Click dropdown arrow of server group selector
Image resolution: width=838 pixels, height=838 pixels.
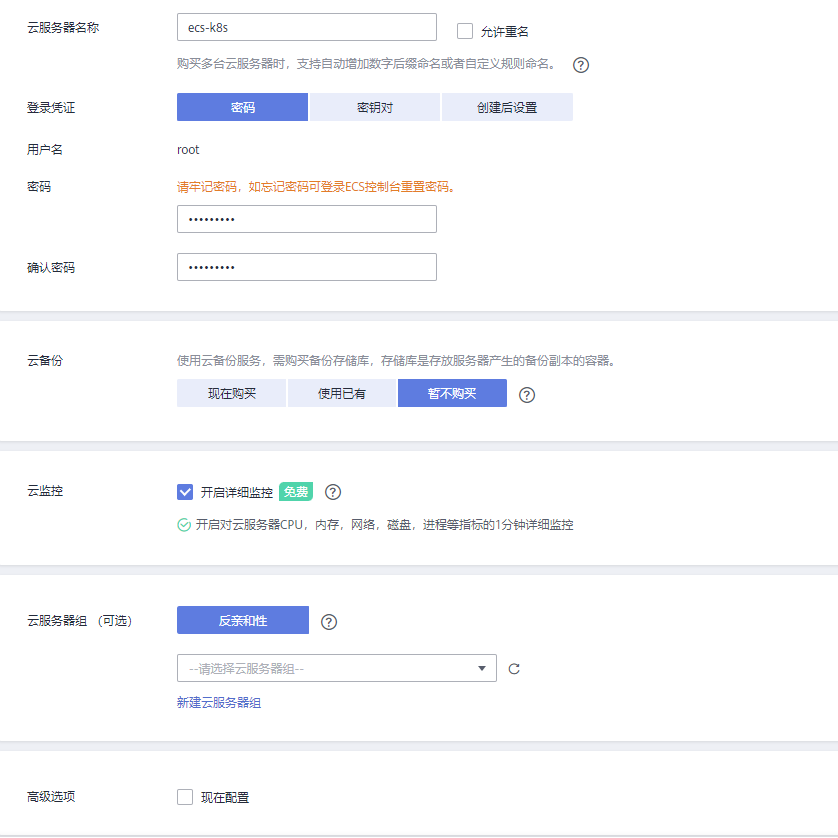point(481,668)
